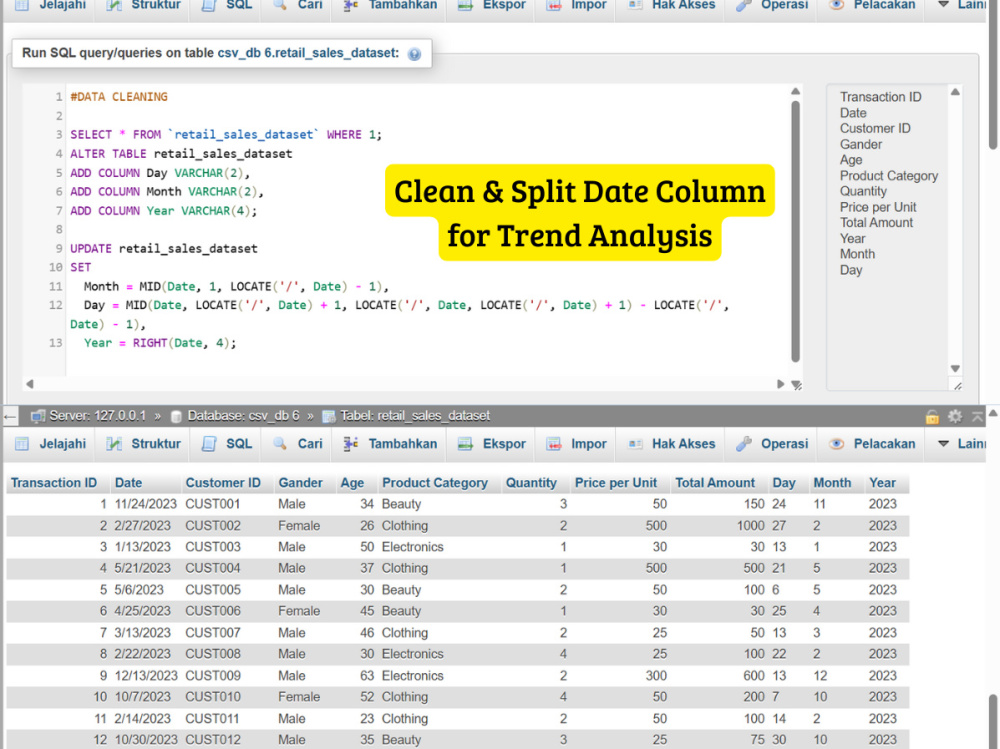
Task: Sort by the Date column header
Action: coord(128,483)
